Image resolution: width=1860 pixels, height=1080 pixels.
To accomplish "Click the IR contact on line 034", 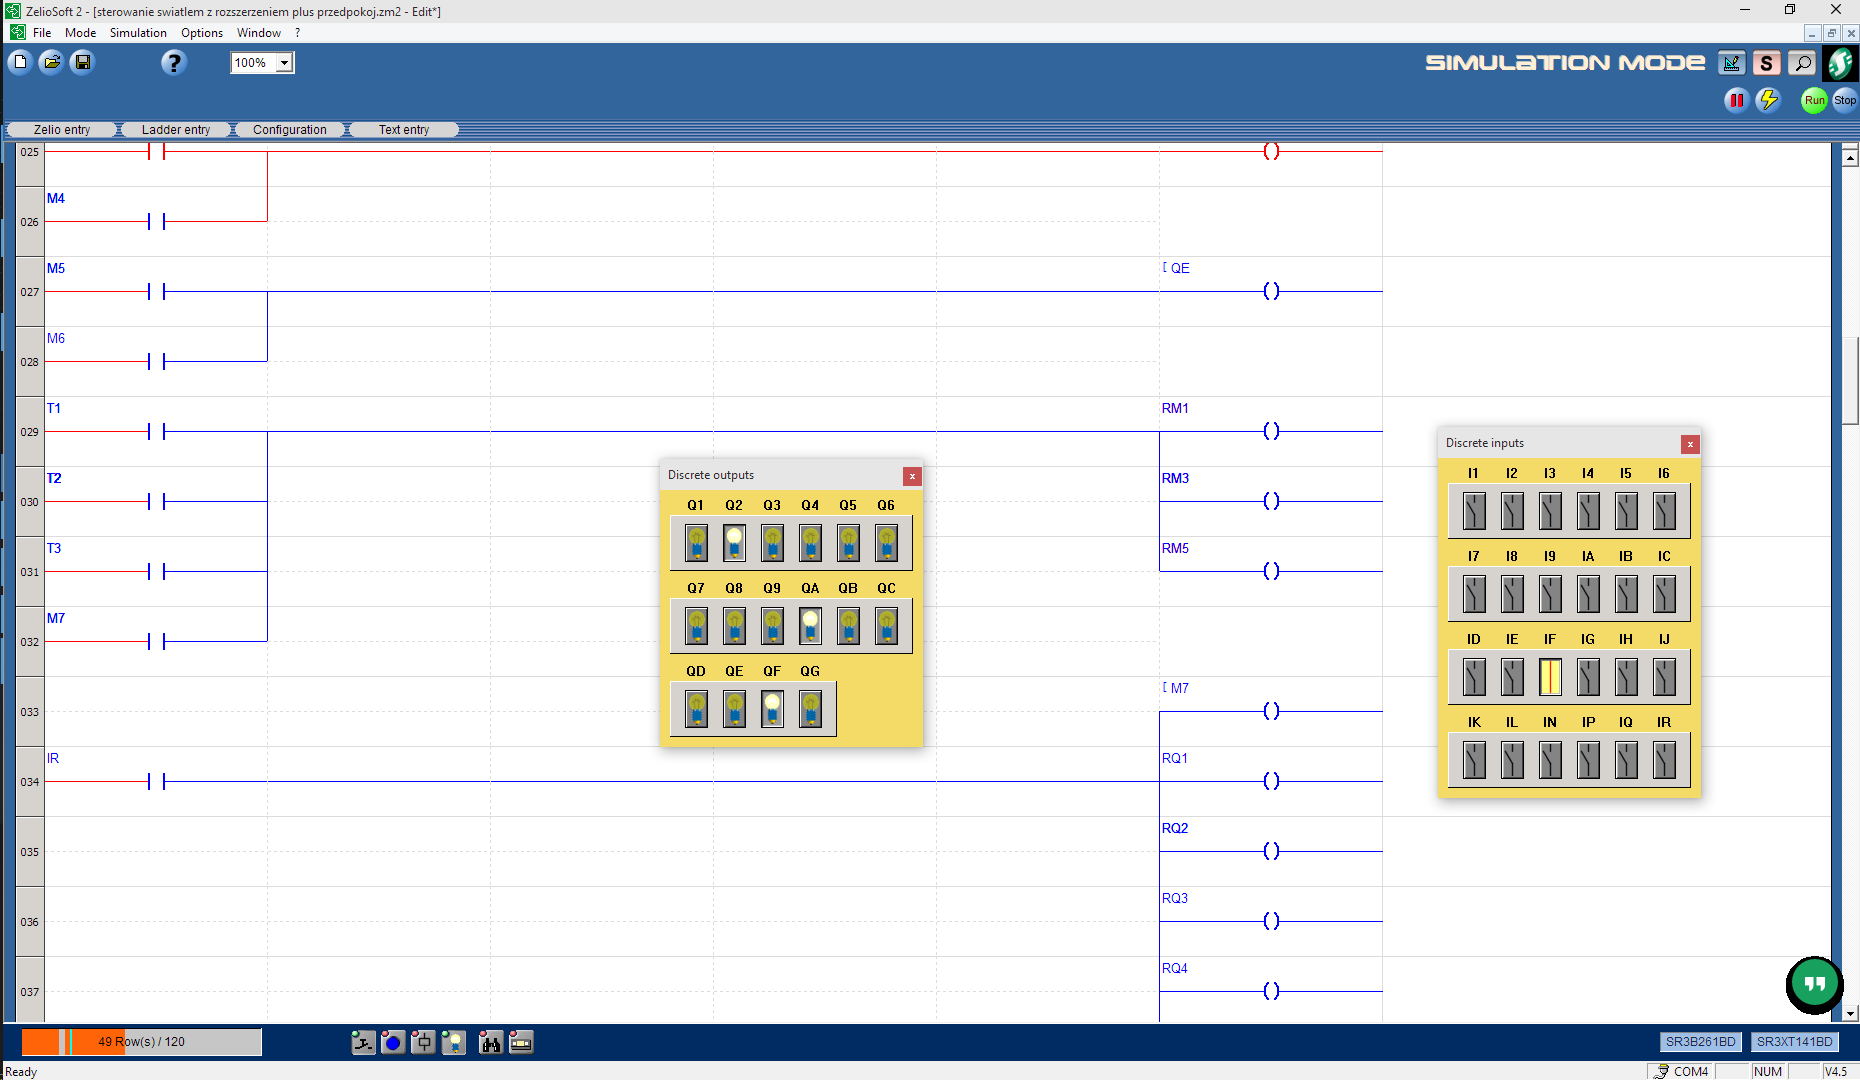I will coord(156,781).
